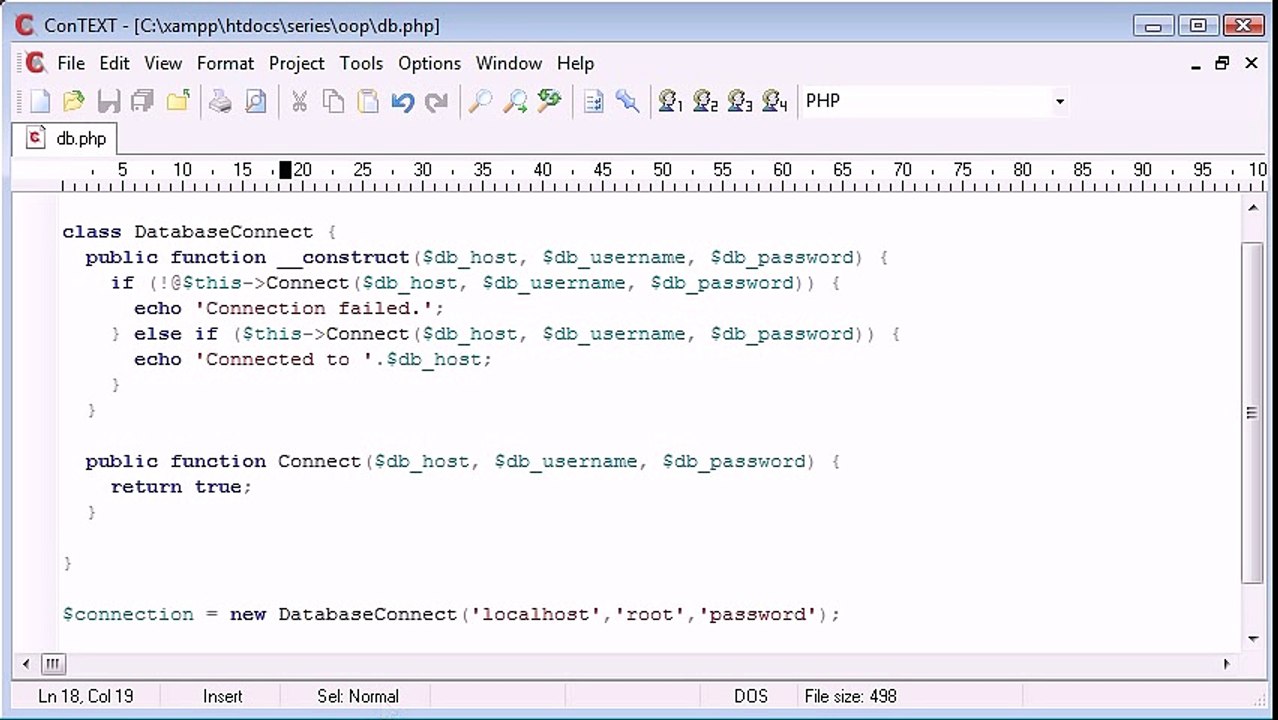Click the Save All files icon
This screenshot has height=720, width=1278.
pyautogui.click(x=142, y=101)
